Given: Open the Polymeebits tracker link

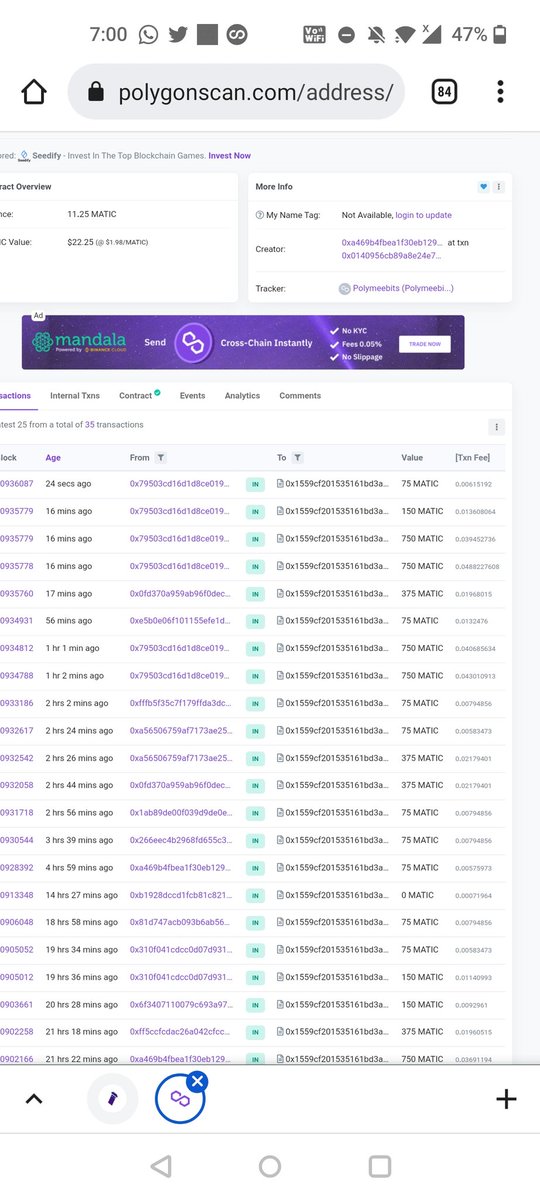Looking at the screenshot, I should click(402, 289).
